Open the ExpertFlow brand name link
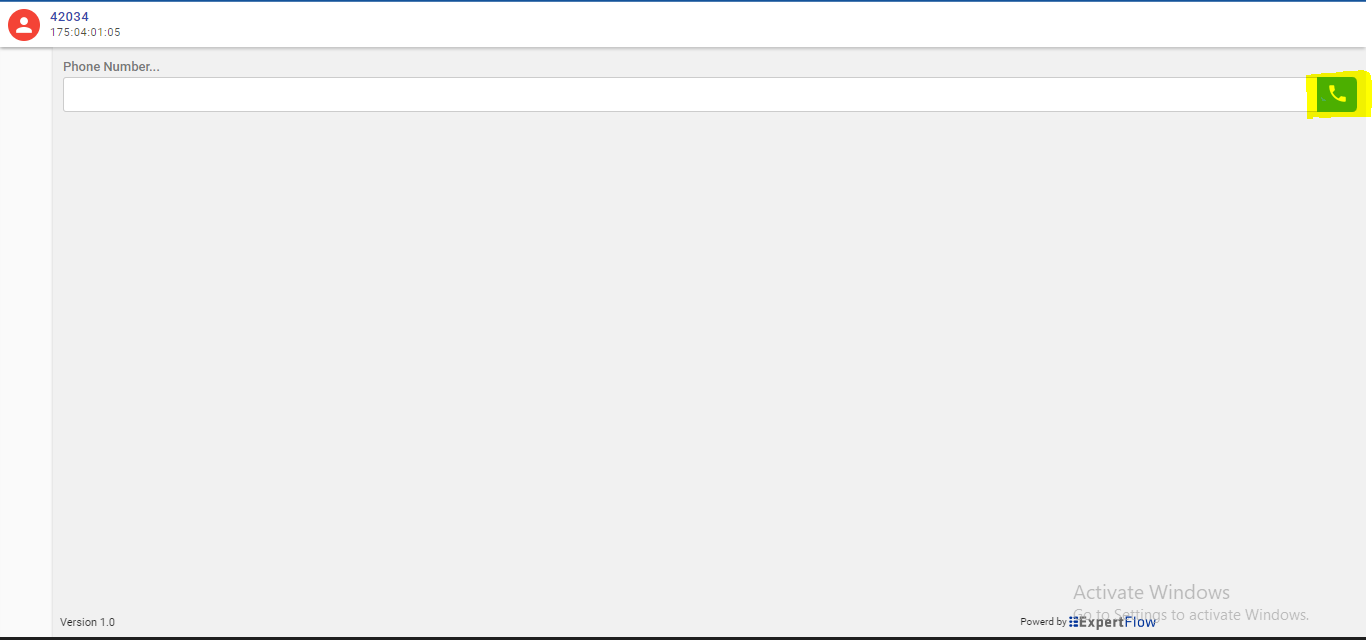Viewport: 1372px width, 640px height. click(x=1117, y=622)
